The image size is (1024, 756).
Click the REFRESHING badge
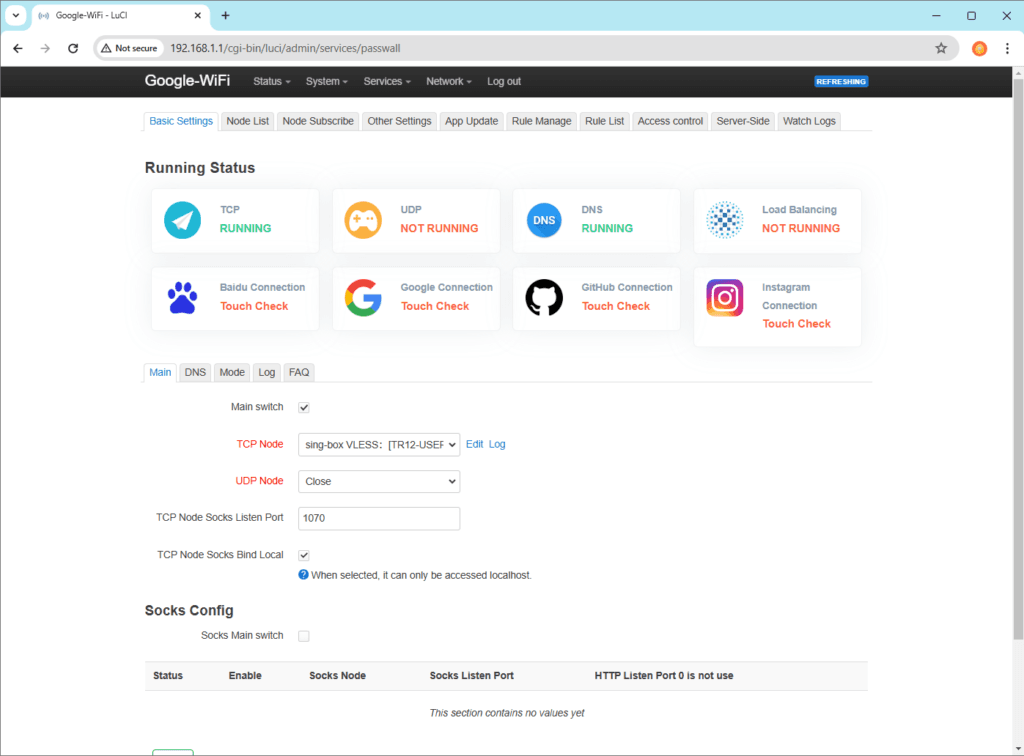(841, 82)
